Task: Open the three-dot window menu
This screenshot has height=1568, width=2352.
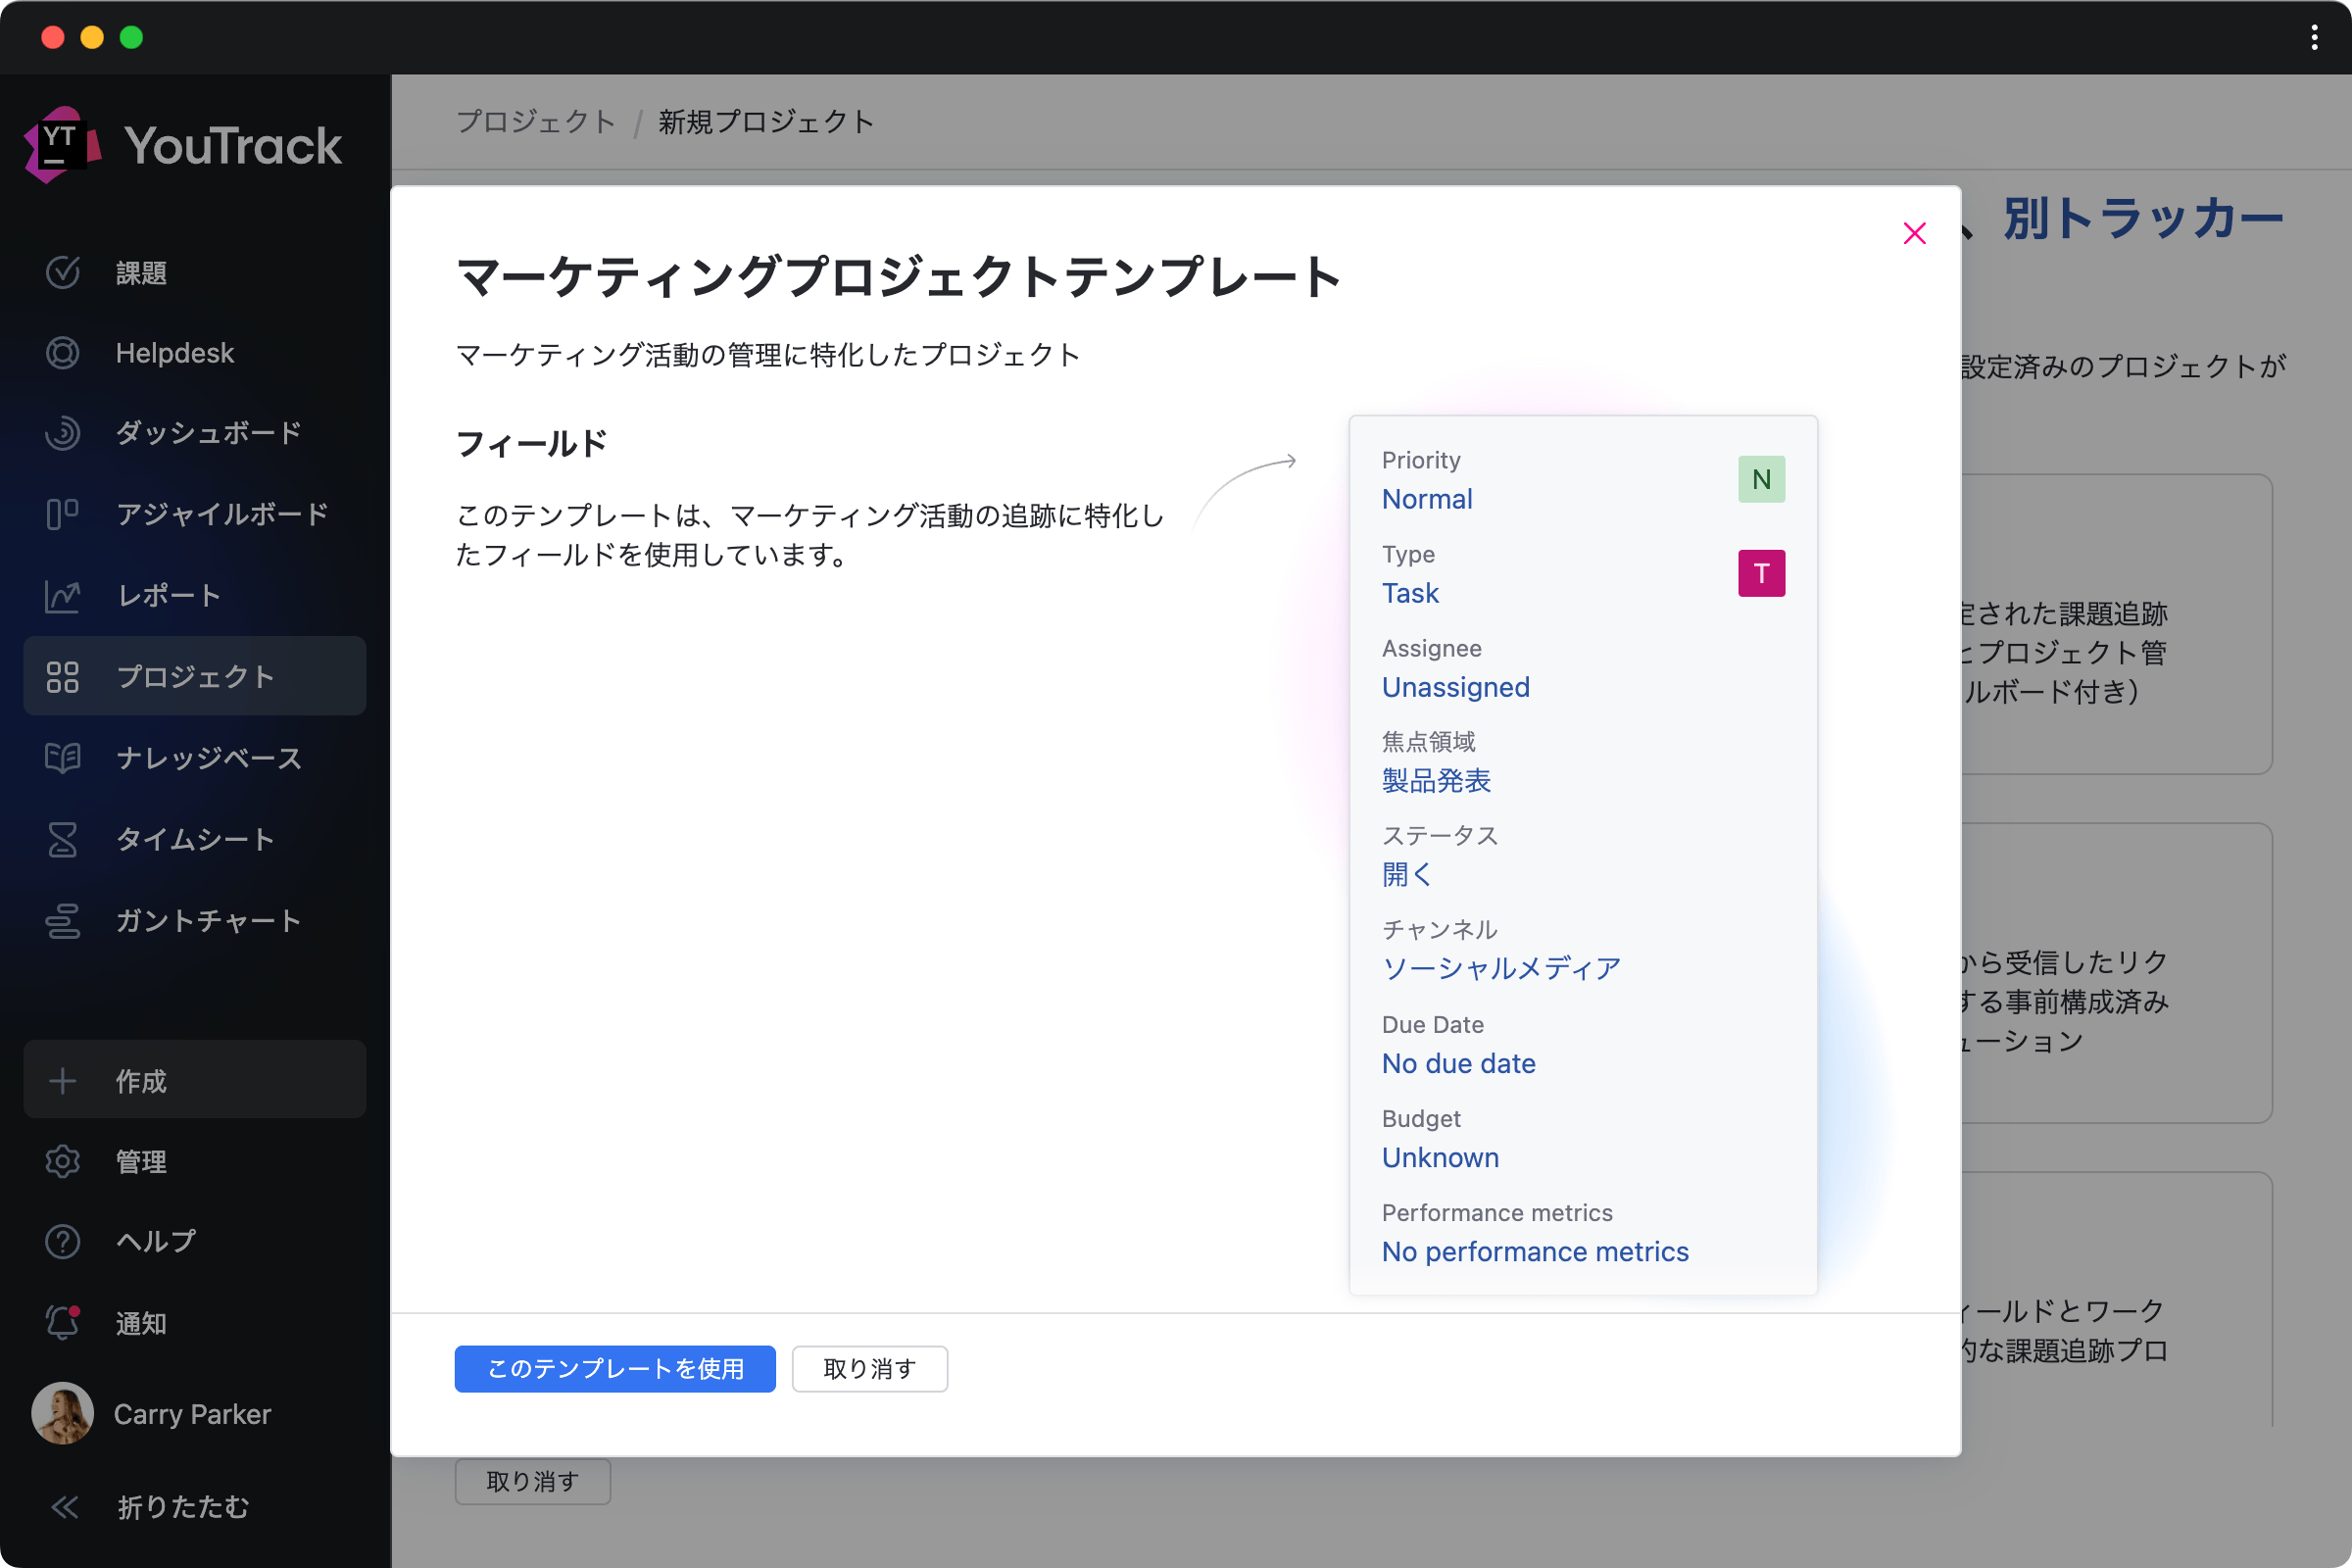Action: pos(2314,38)
